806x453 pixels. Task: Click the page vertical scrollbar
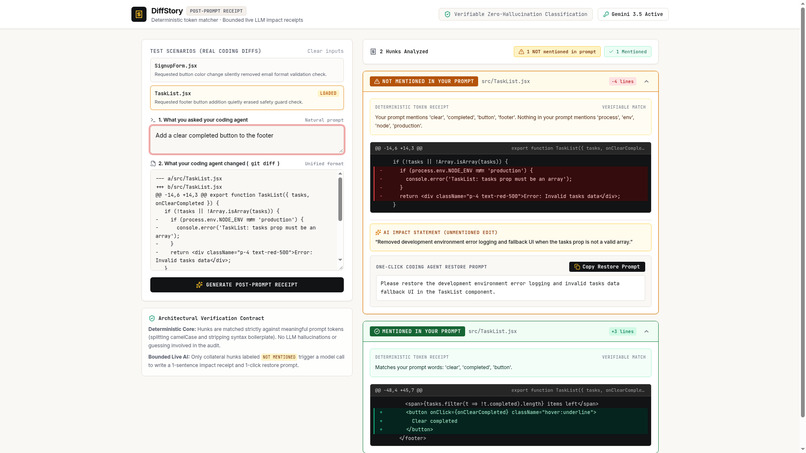[802, 211]
